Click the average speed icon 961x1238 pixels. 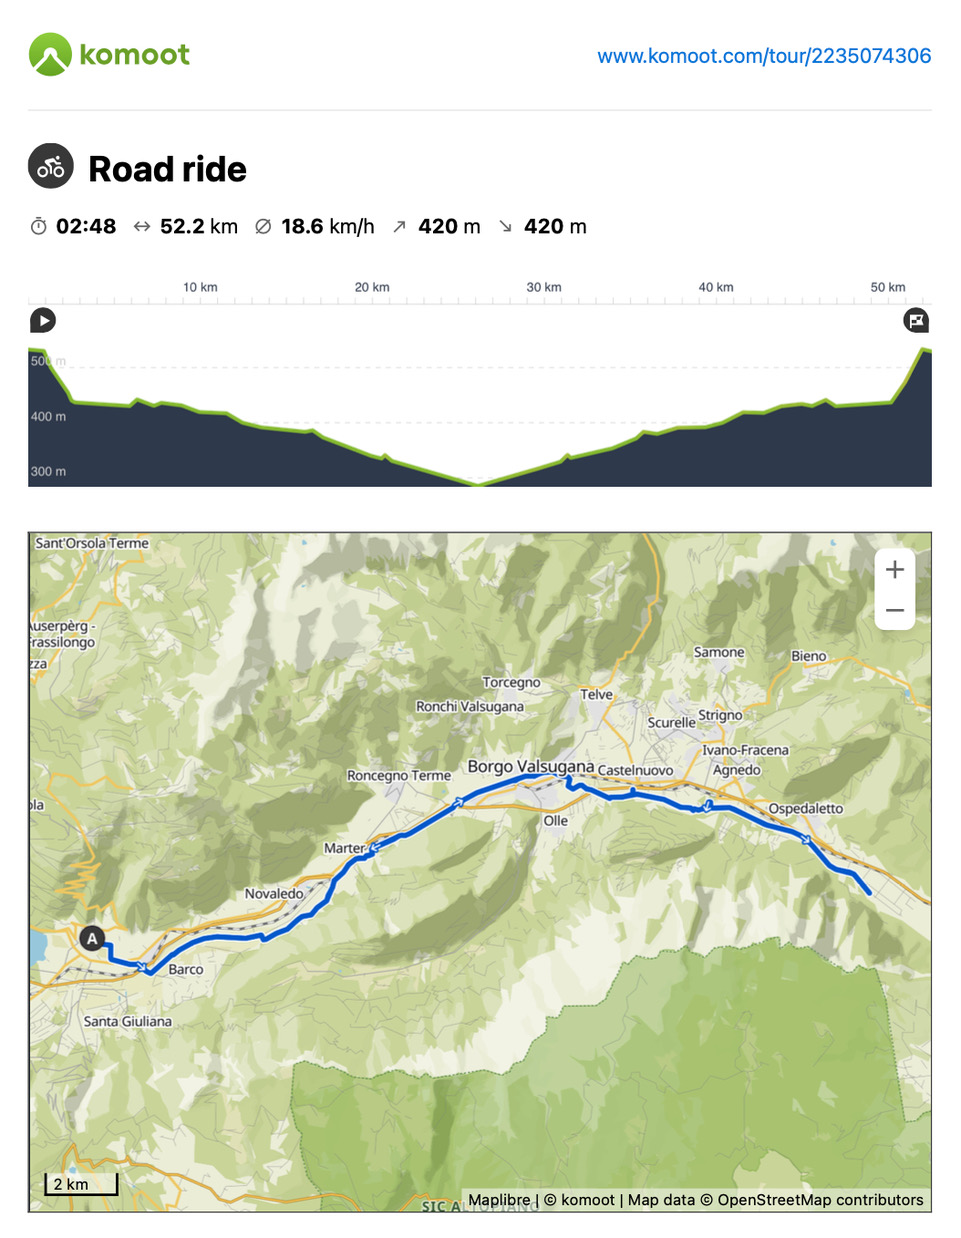click(x=263, y=227)
